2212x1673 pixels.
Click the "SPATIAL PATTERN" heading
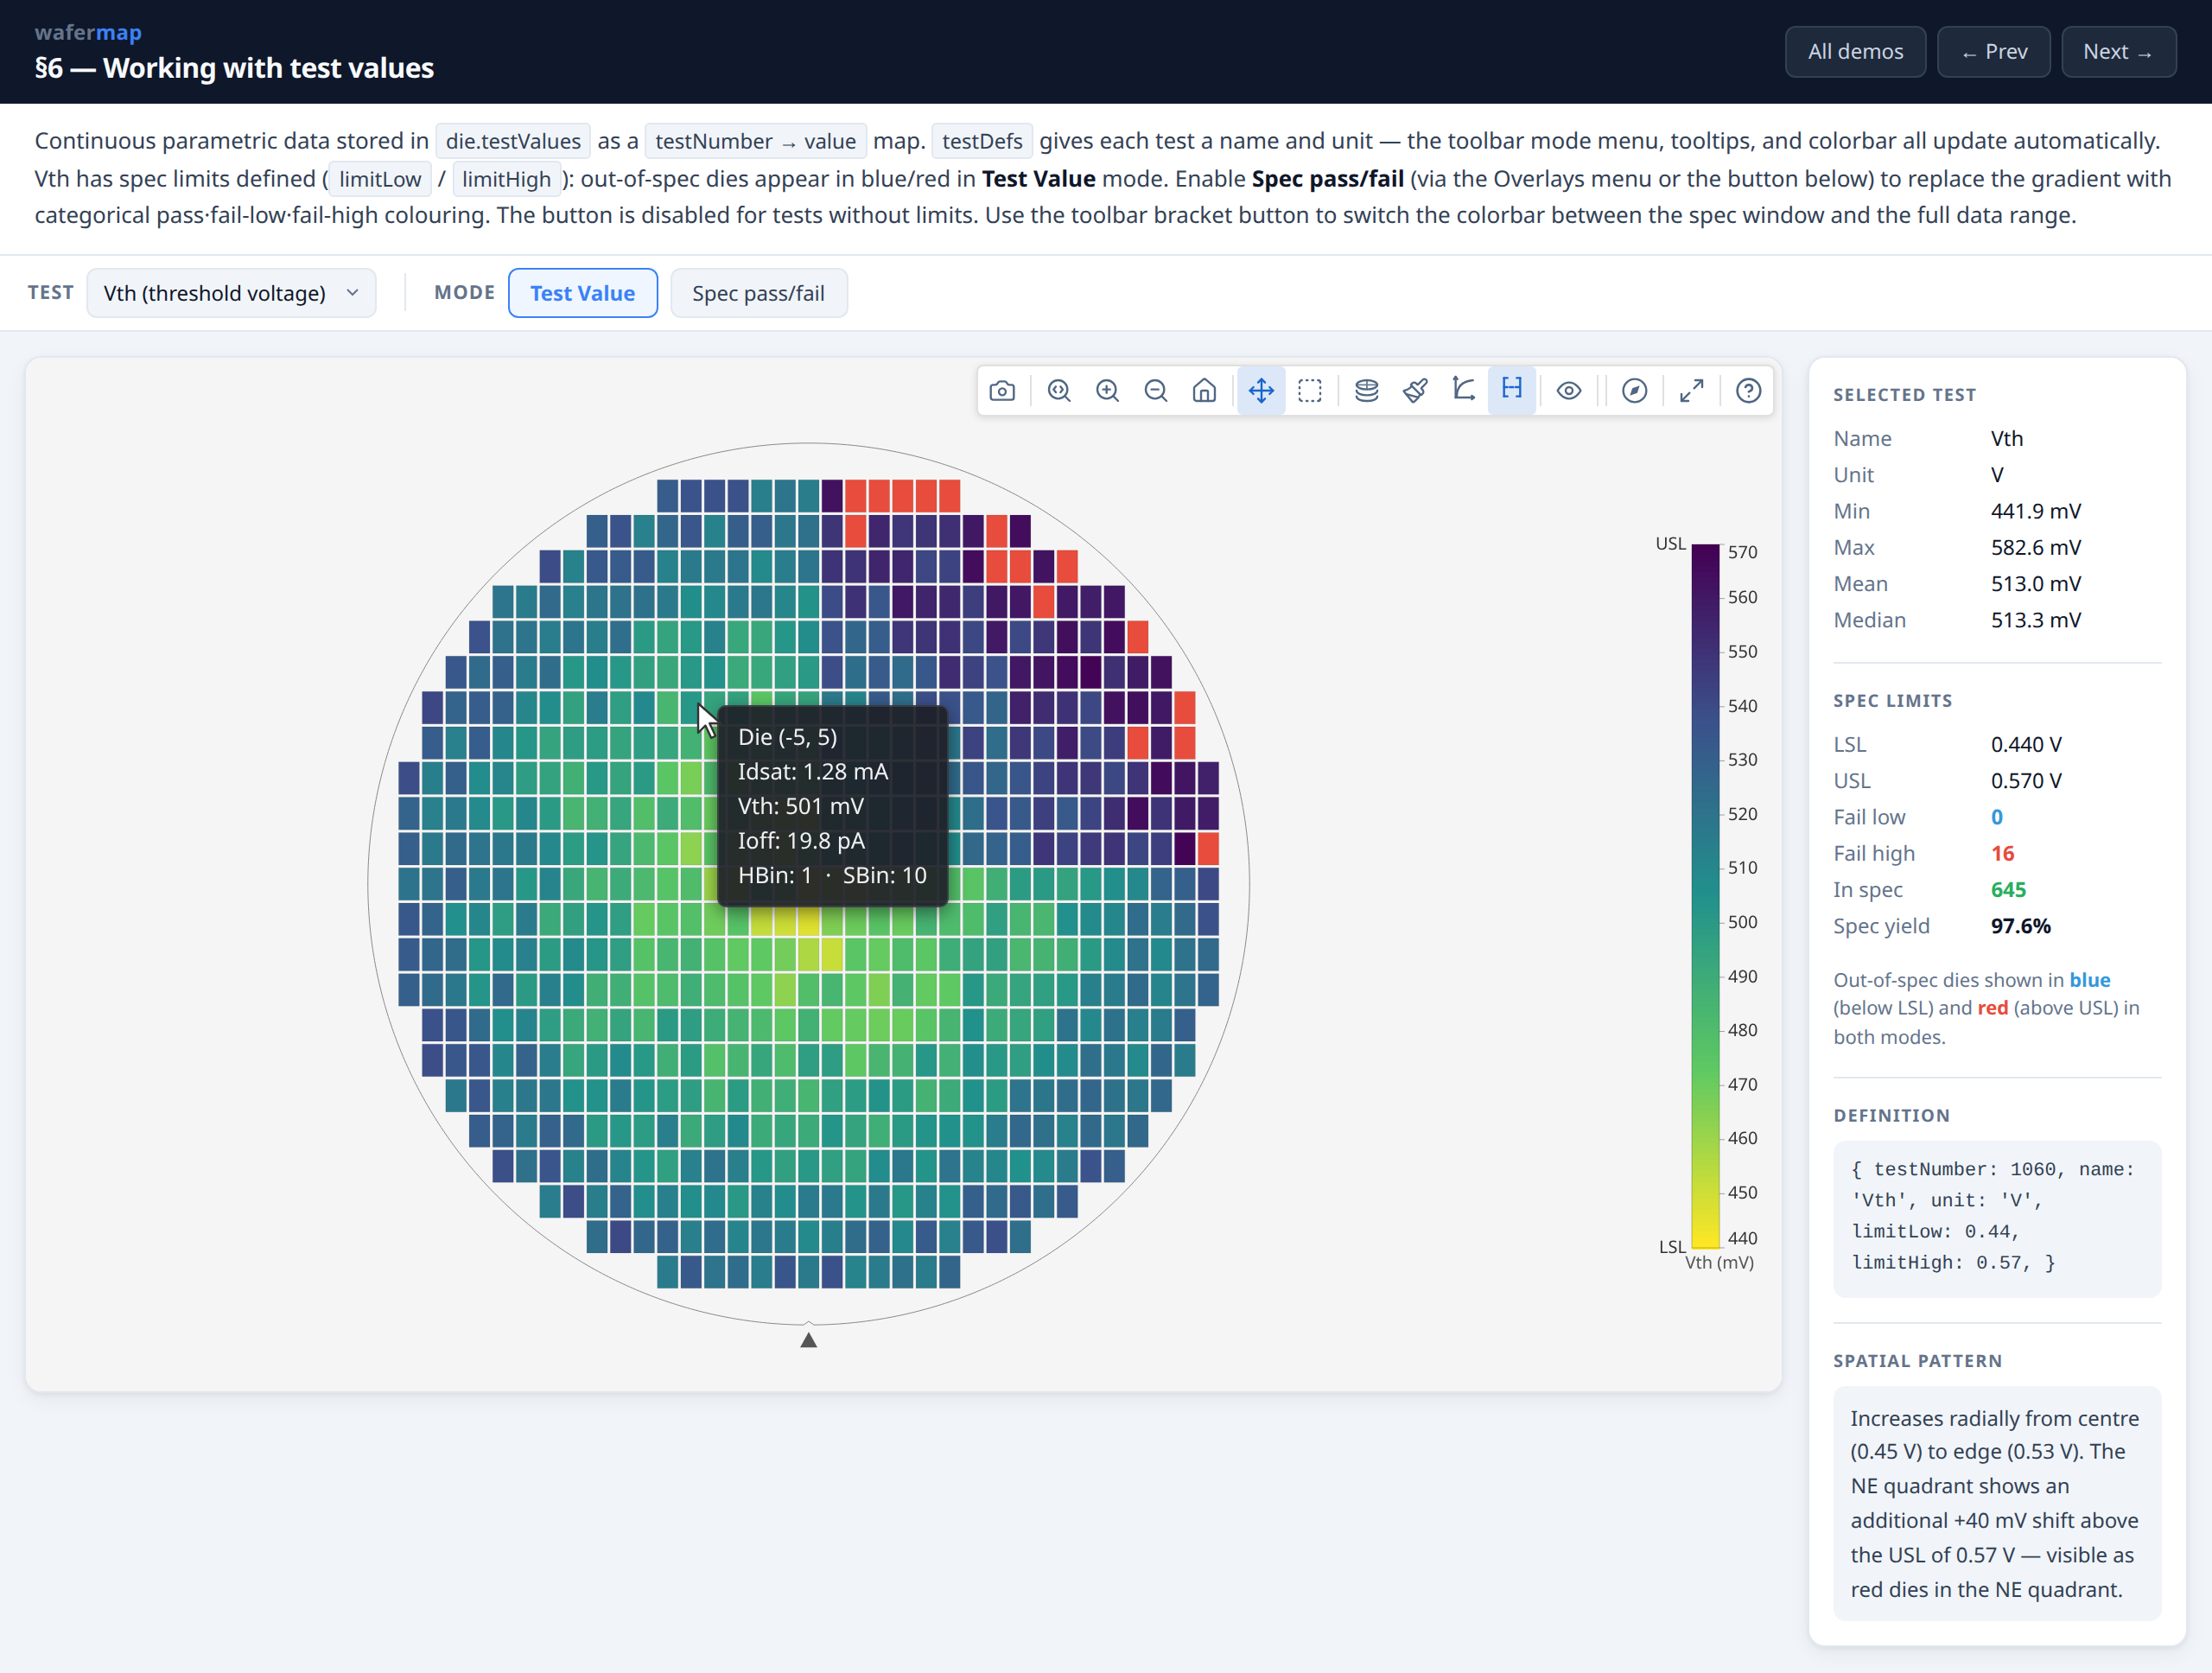1917,1361
